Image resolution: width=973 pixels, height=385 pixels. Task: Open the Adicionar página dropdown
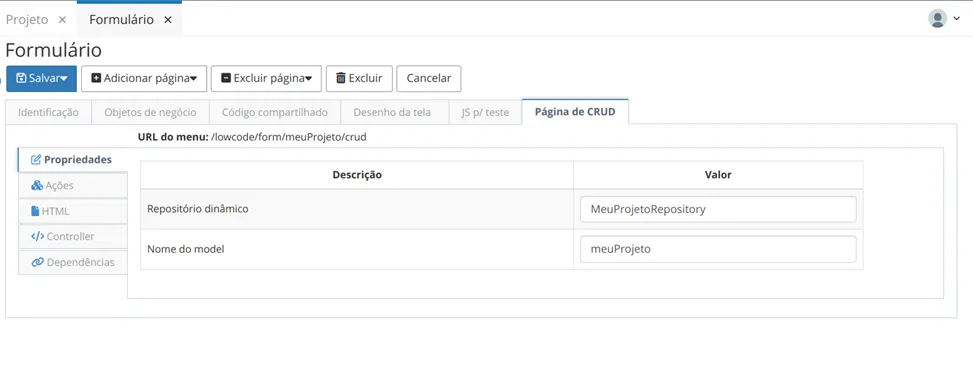pyautogui.click(x=144, y=78)
